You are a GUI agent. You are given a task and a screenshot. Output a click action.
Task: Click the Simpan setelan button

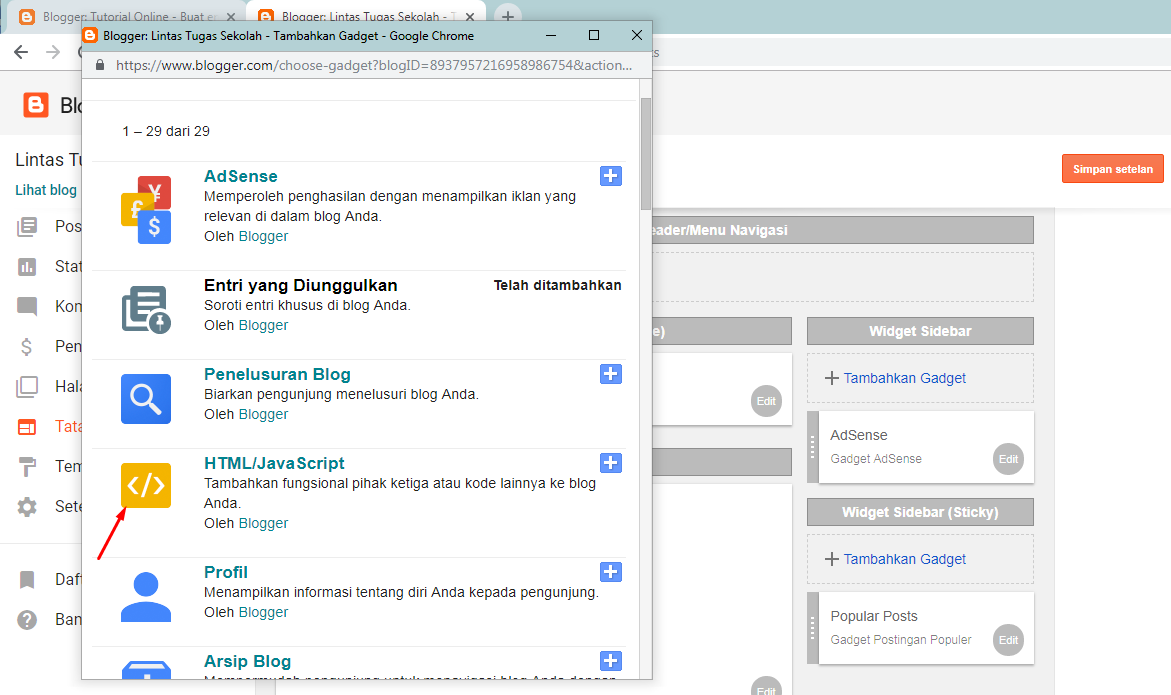pos(1113,169)
